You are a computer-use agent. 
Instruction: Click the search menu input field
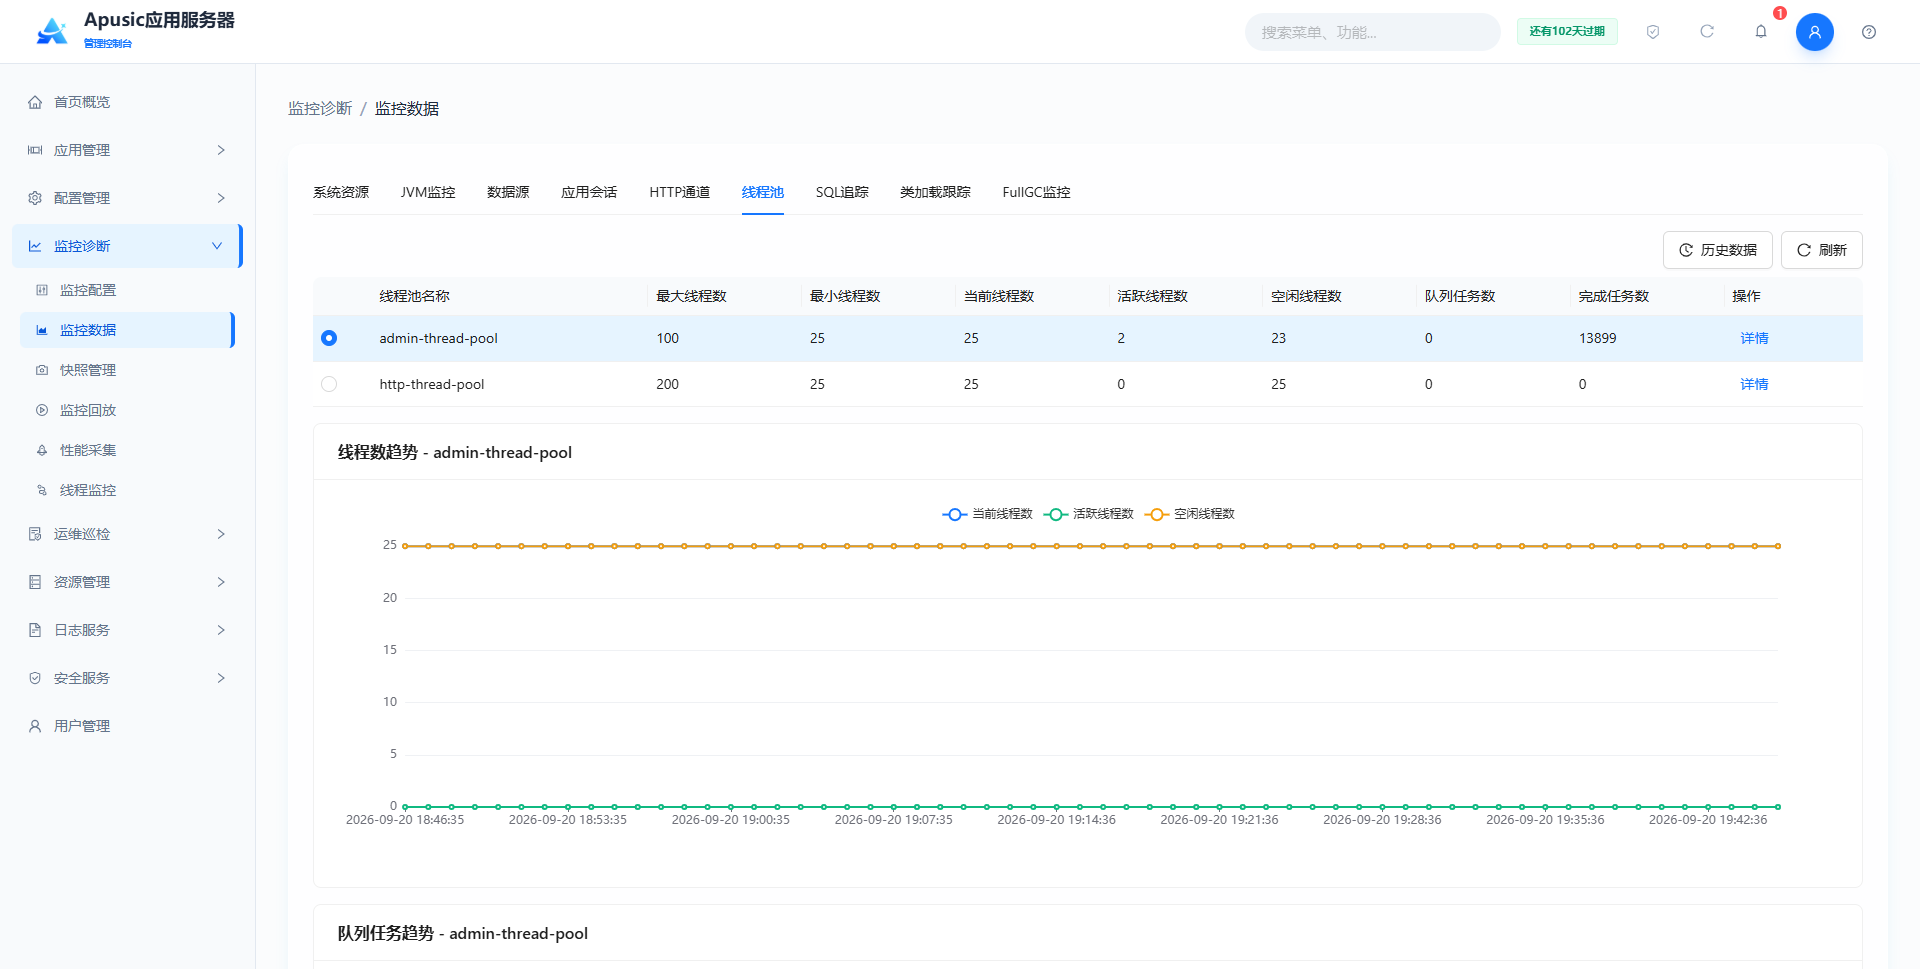[x=1372, y=32]
